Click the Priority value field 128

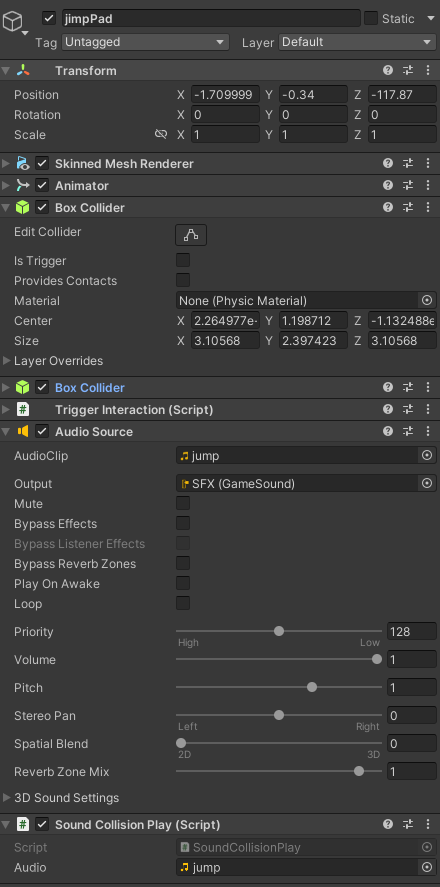pyautogui.click(x=412, y=631)
